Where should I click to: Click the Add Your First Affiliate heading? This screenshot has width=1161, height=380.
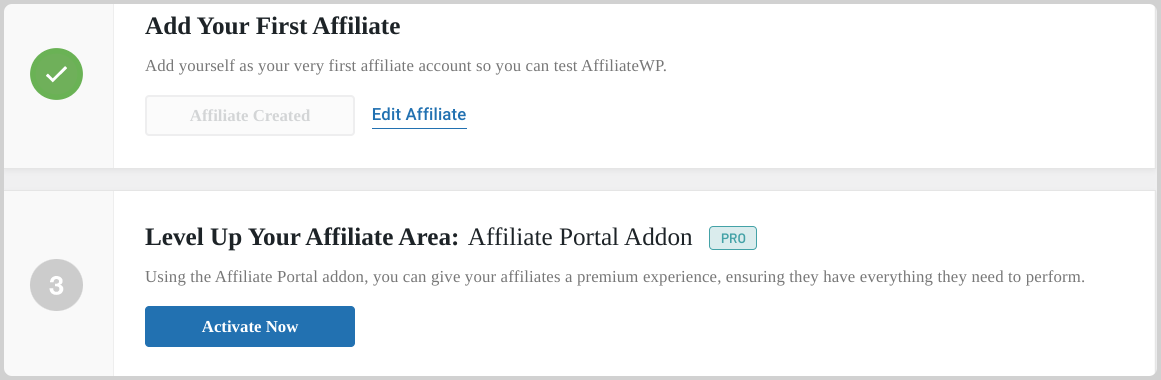[272, 26]
